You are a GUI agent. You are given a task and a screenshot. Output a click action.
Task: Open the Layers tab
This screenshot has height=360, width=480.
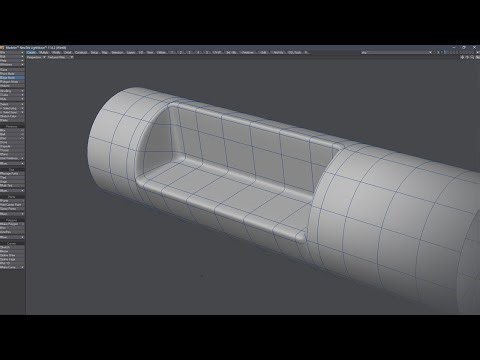[x=131, y=52]
